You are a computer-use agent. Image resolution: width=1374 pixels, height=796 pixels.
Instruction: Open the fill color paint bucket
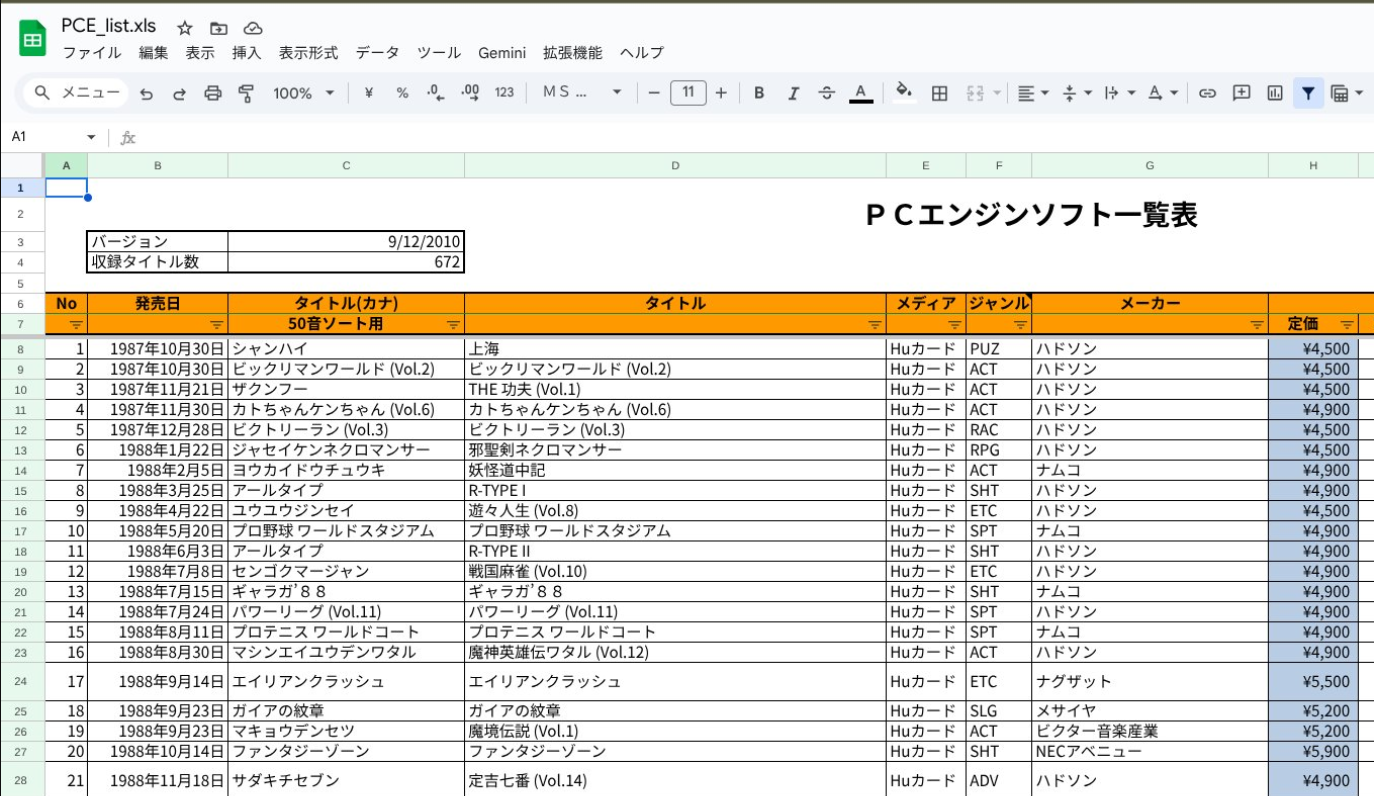pos(904,93)
